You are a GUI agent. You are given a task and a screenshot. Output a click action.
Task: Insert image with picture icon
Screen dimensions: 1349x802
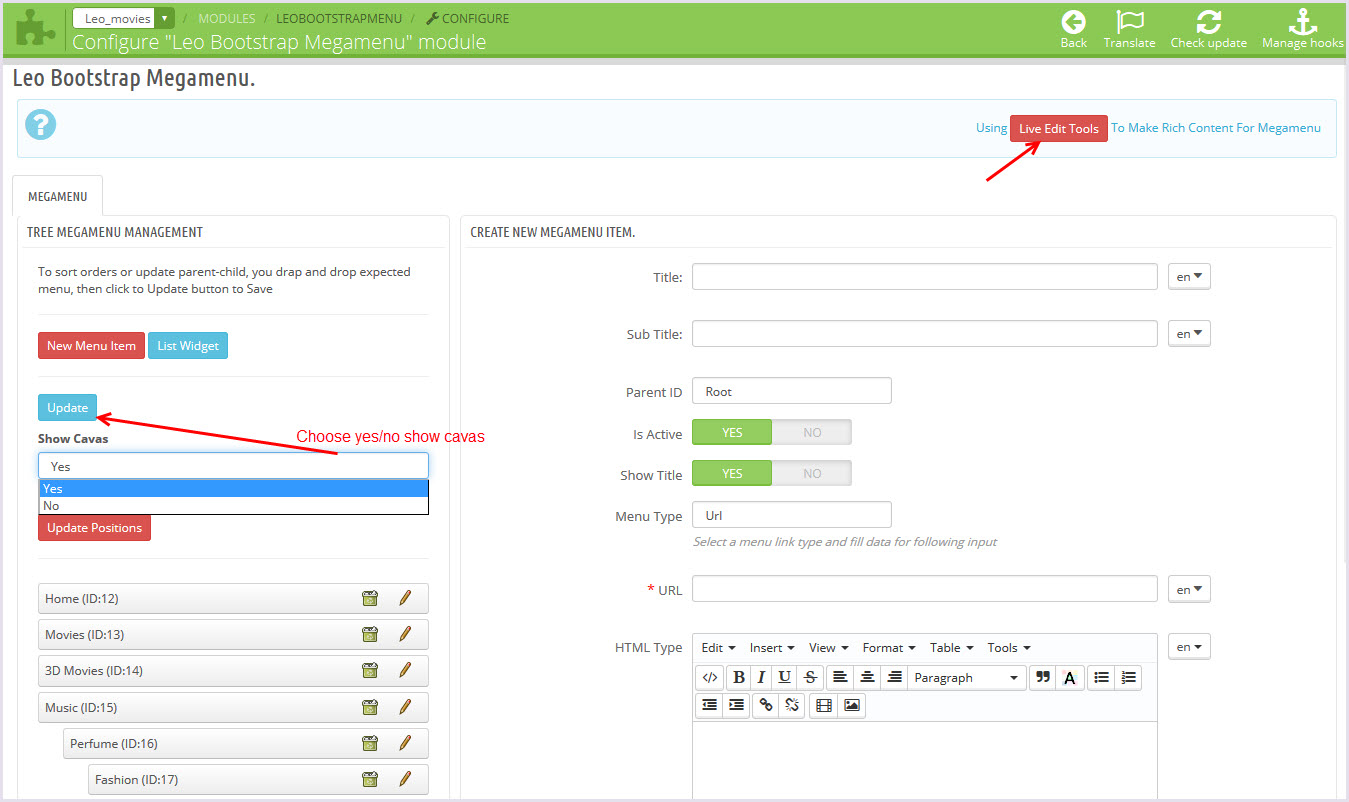click(852, 705)
